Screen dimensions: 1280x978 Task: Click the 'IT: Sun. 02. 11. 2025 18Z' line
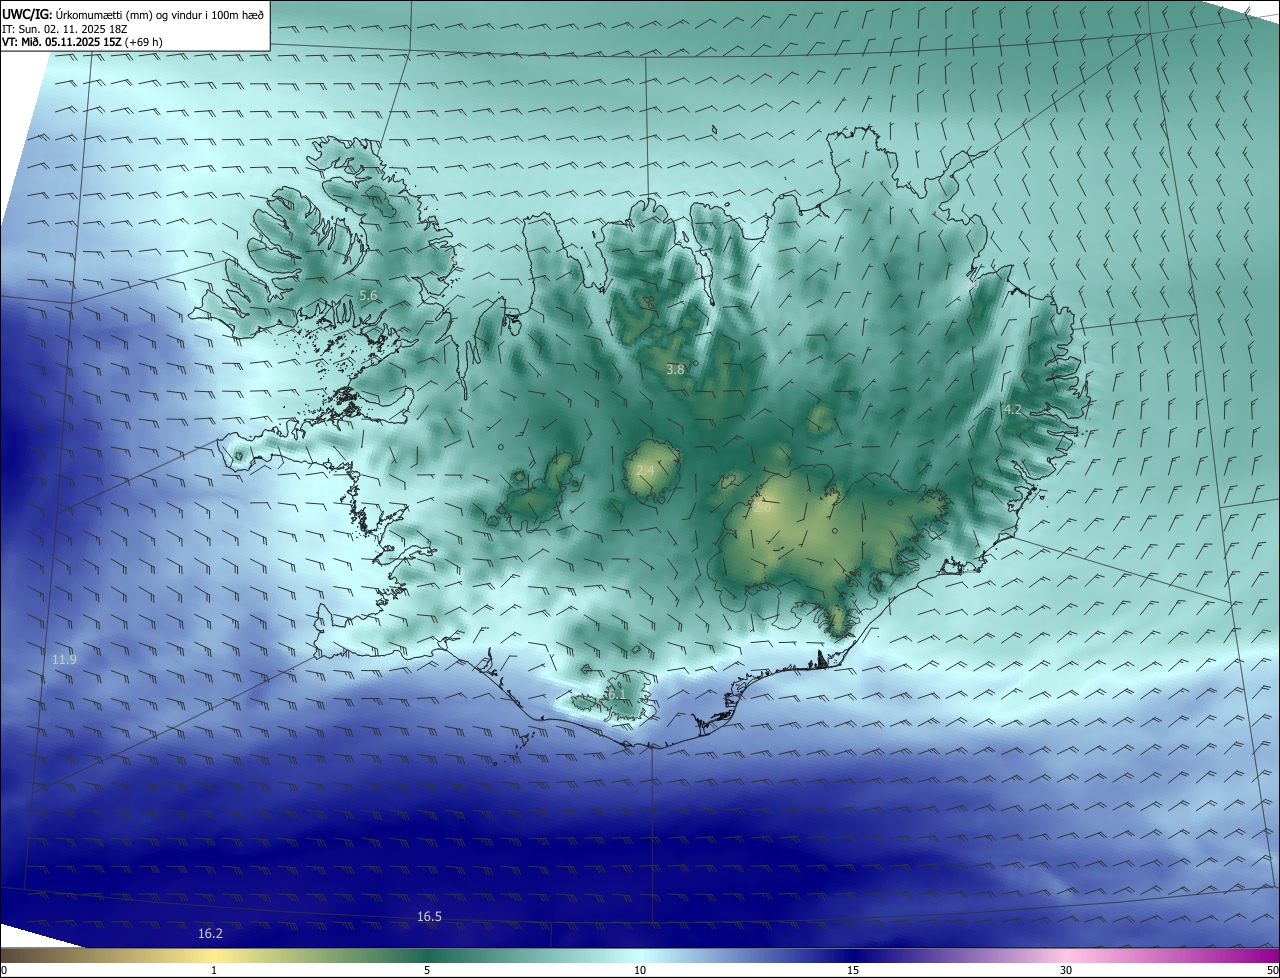[x=64, y=29]
